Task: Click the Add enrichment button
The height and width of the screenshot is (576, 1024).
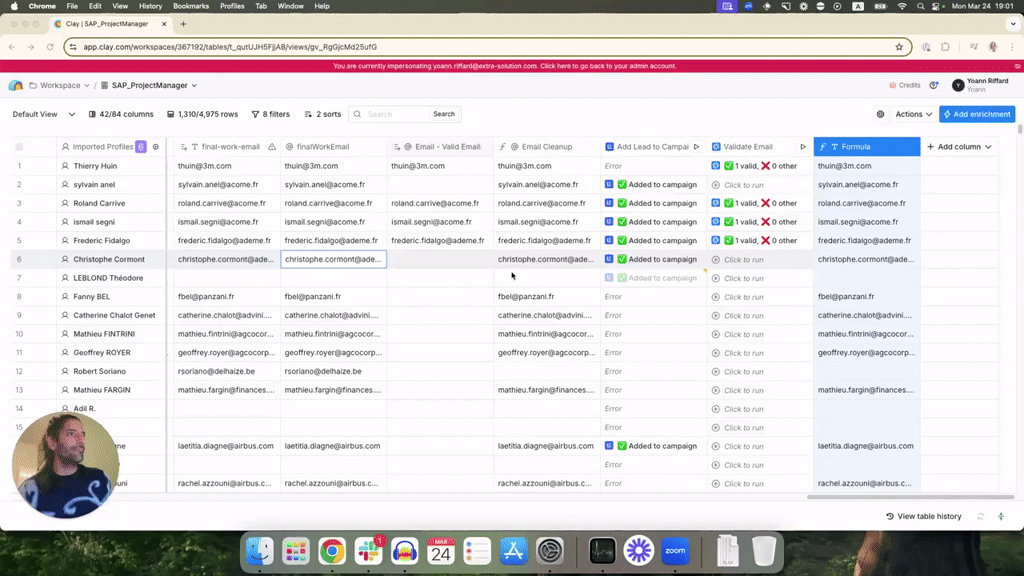Action: (x=977, y=114)
